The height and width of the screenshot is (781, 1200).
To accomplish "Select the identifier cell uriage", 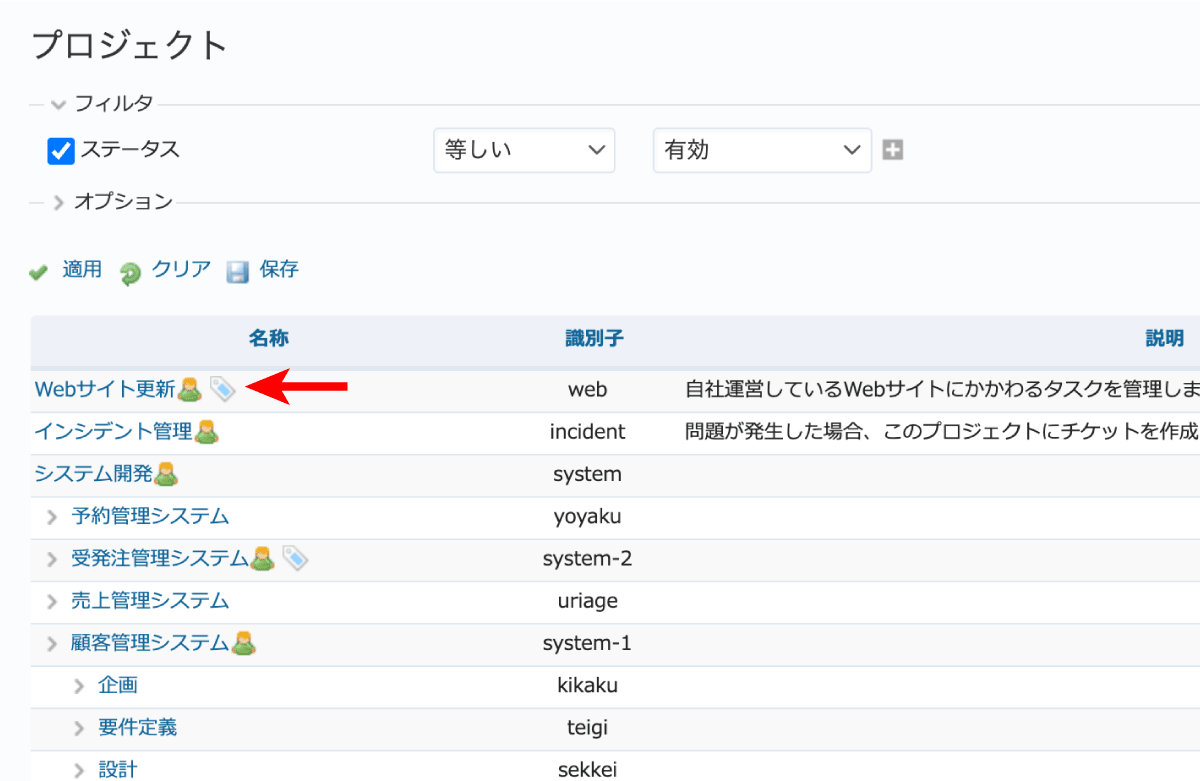I will (588, 600).
